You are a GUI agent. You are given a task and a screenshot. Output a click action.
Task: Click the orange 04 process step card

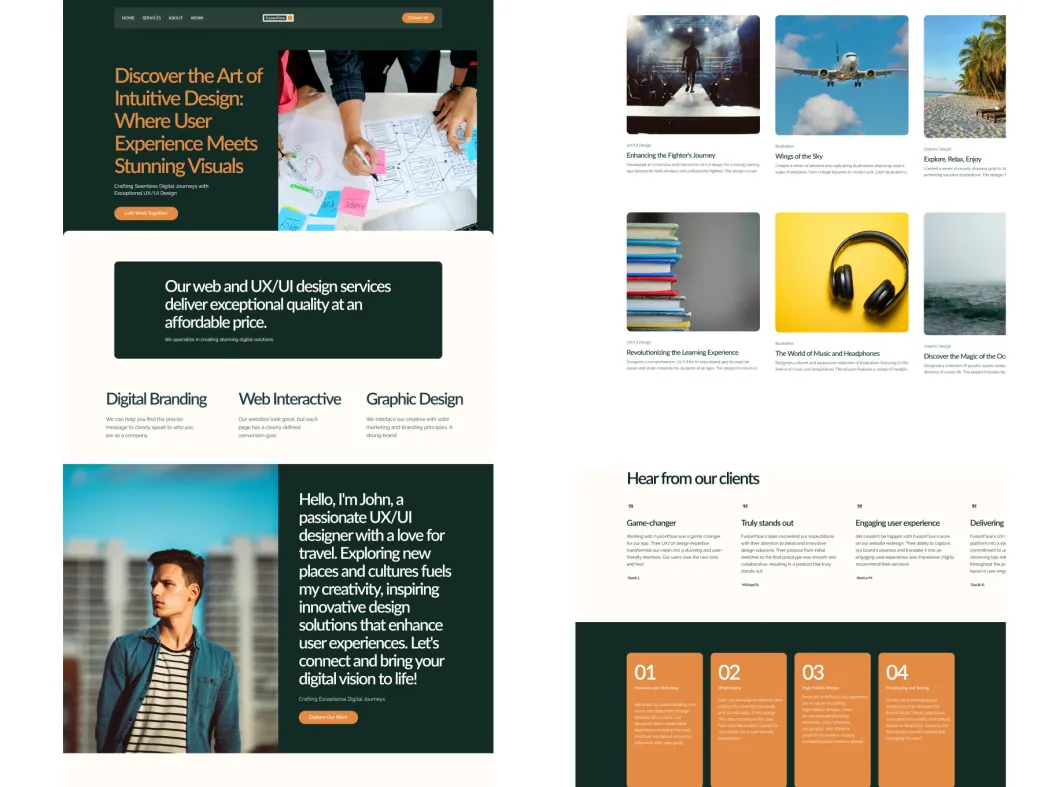(x=916, y=720)
